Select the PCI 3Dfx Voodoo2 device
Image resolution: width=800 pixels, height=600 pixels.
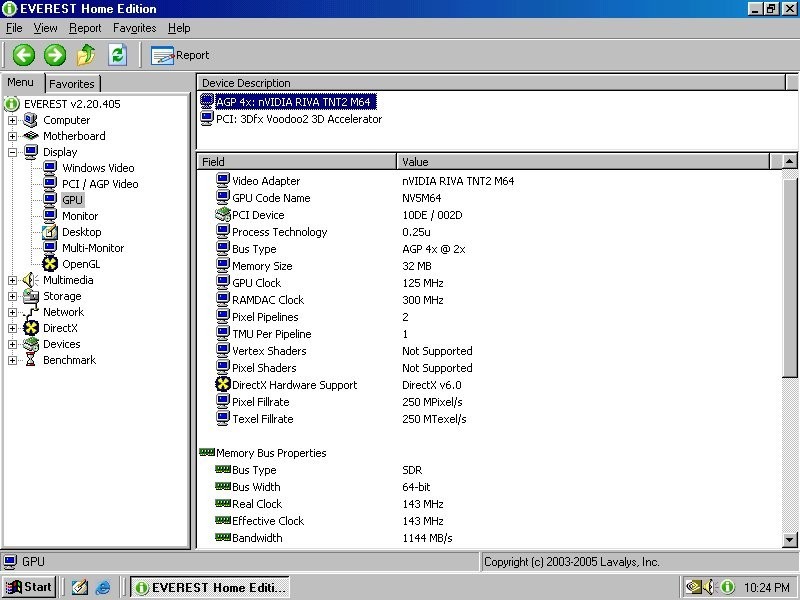click(x=298, y=119)
